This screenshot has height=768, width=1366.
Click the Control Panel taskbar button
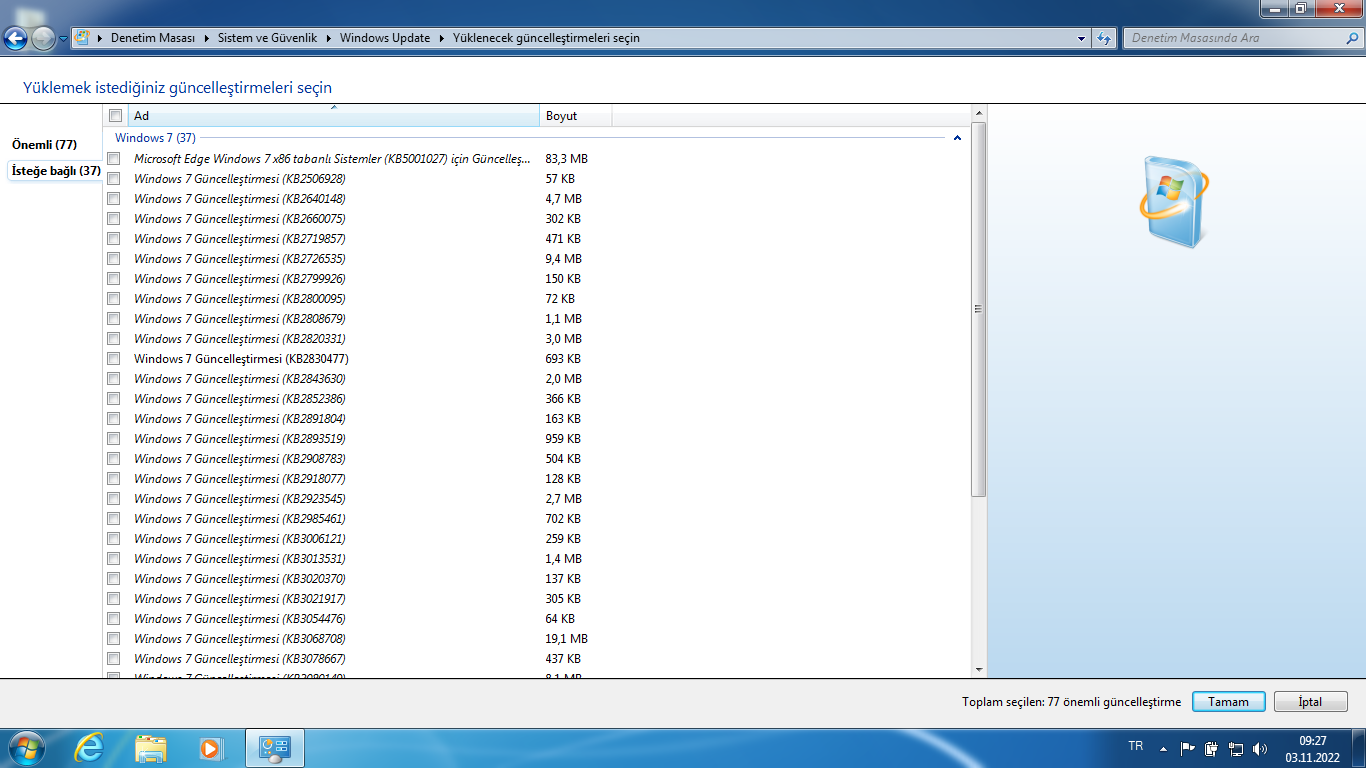click(275, 747)
